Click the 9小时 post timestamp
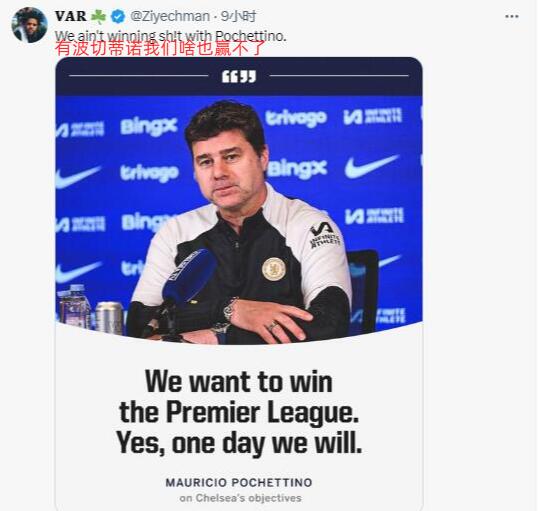The width and height of the screenshot is (539, 511). [x=239, y=16]
